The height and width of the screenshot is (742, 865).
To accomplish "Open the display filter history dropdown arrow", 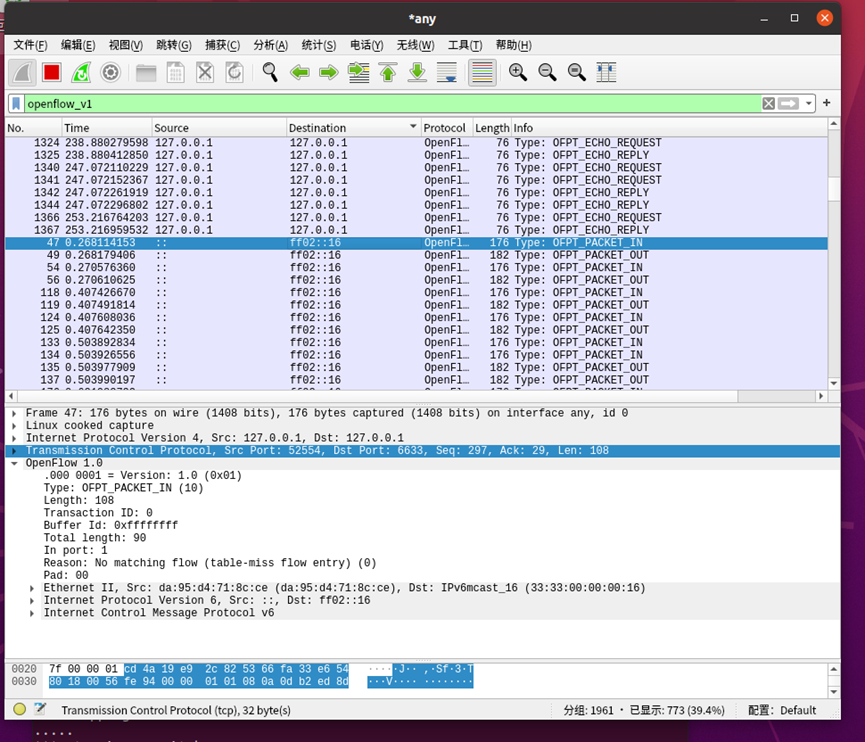I will pos(809,103).
